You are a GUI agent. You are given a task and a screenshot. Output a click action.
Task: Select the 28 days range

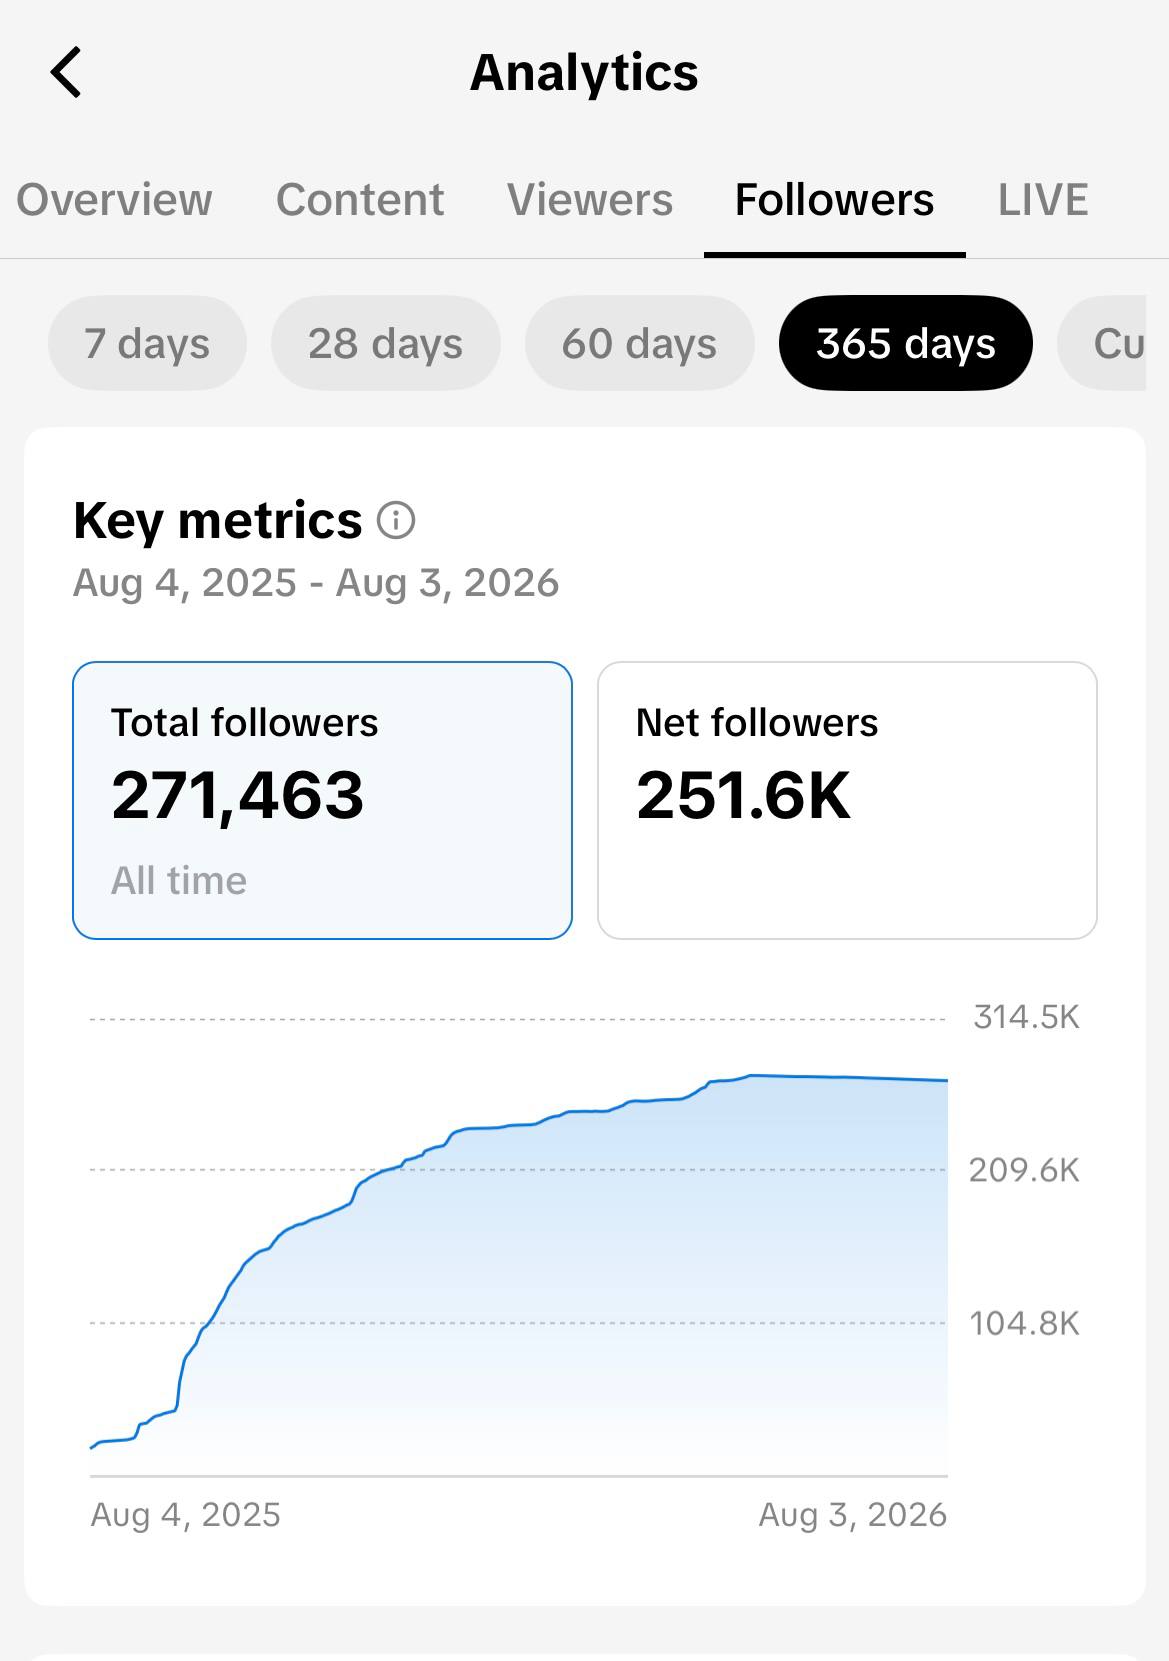tap(385, 343)
